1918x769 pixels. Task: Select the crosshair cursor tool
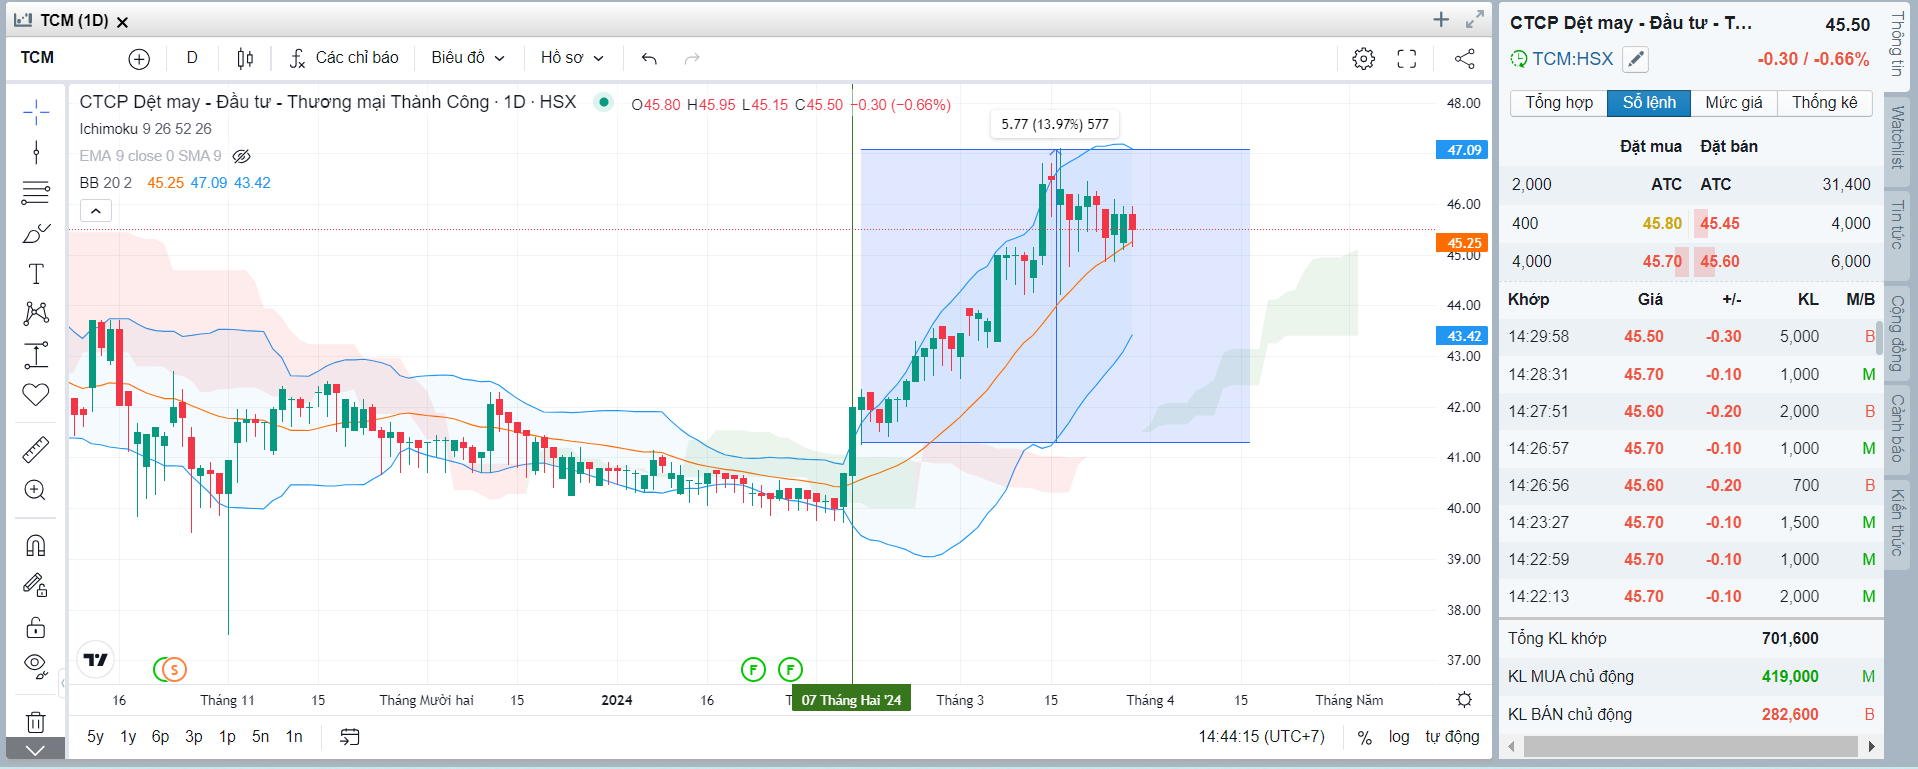coord(36,112)
